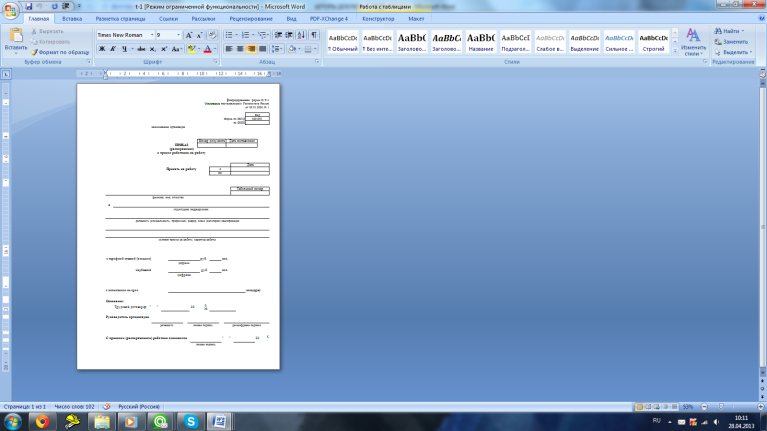Open the Ссылки ribbon tab
The image size is (767, 431).
(x=168, y=19)
